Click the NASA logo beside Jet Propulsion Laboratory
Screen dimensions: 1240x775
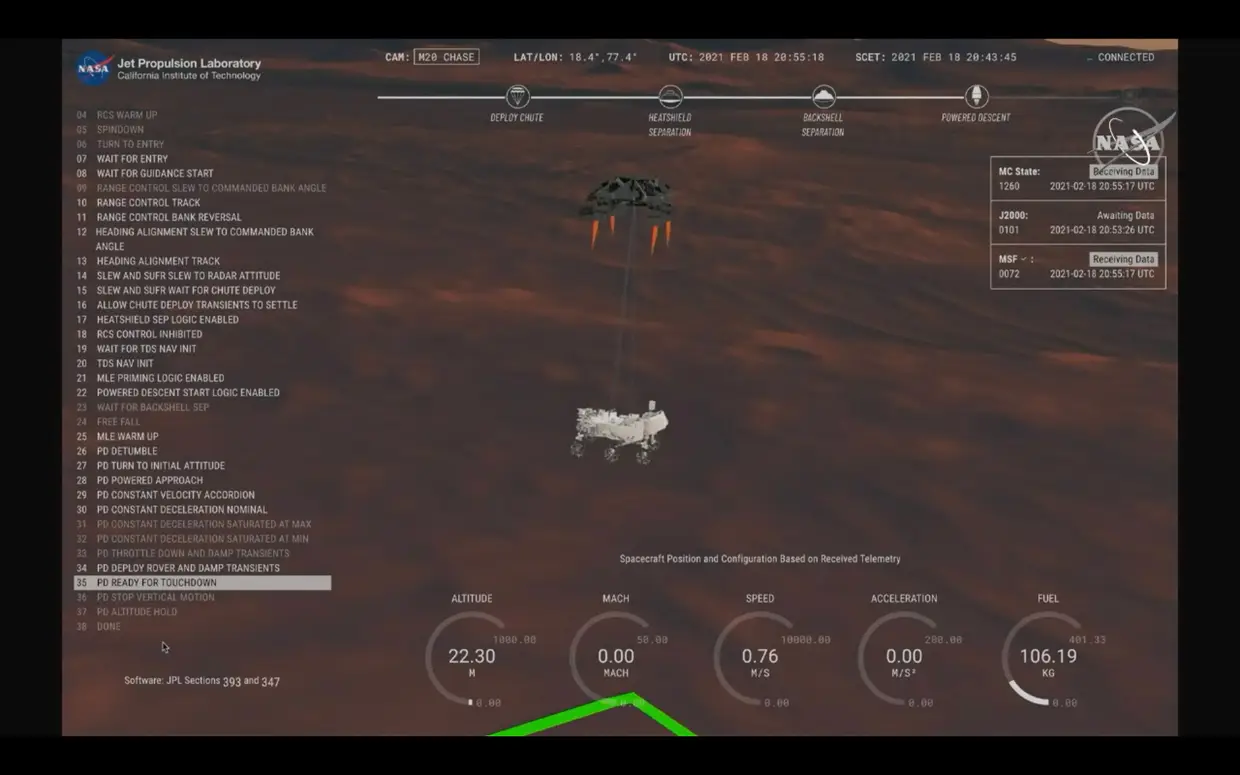94,68
